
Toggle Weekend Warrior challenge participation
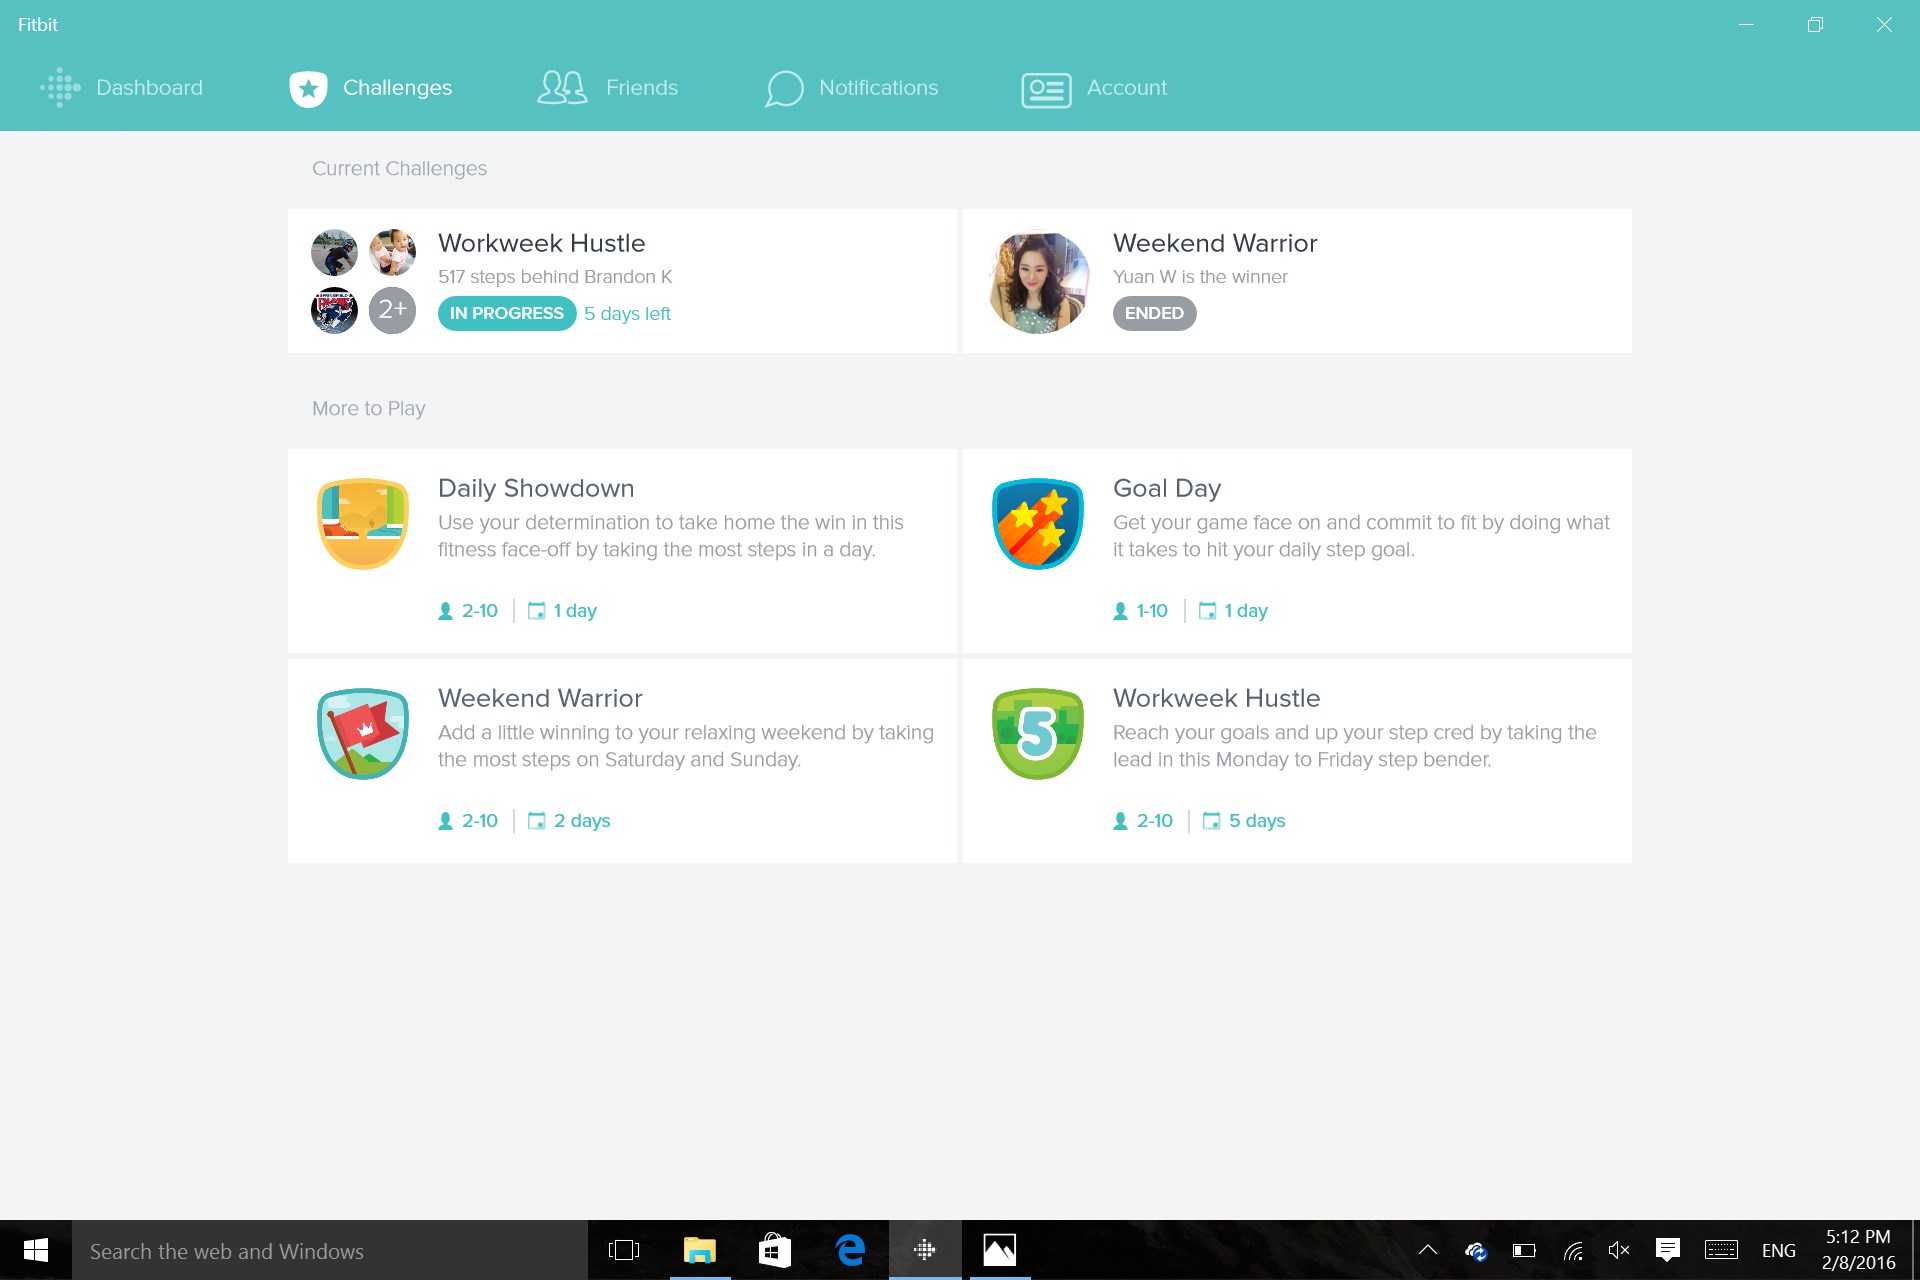tap(621, 757)
